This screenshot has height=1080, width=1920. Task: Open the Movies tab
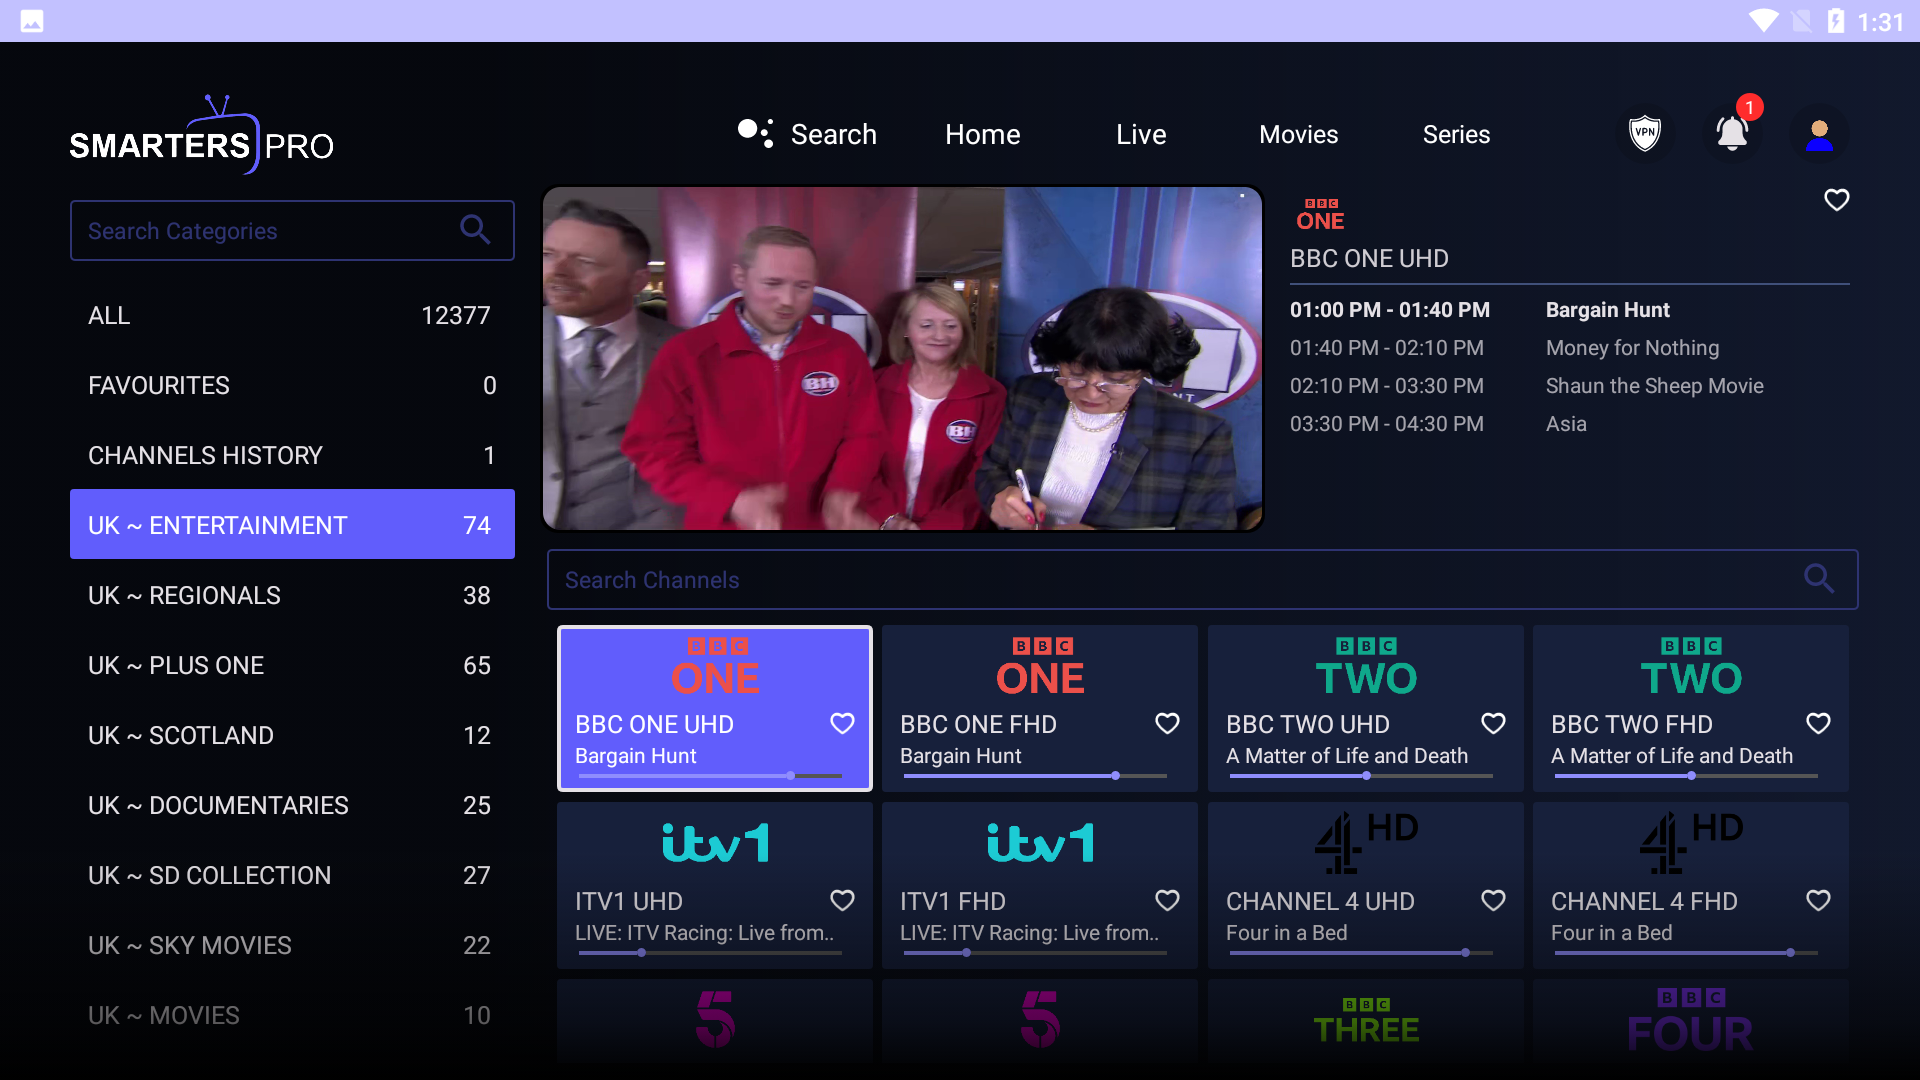(x=1298, y=134)
